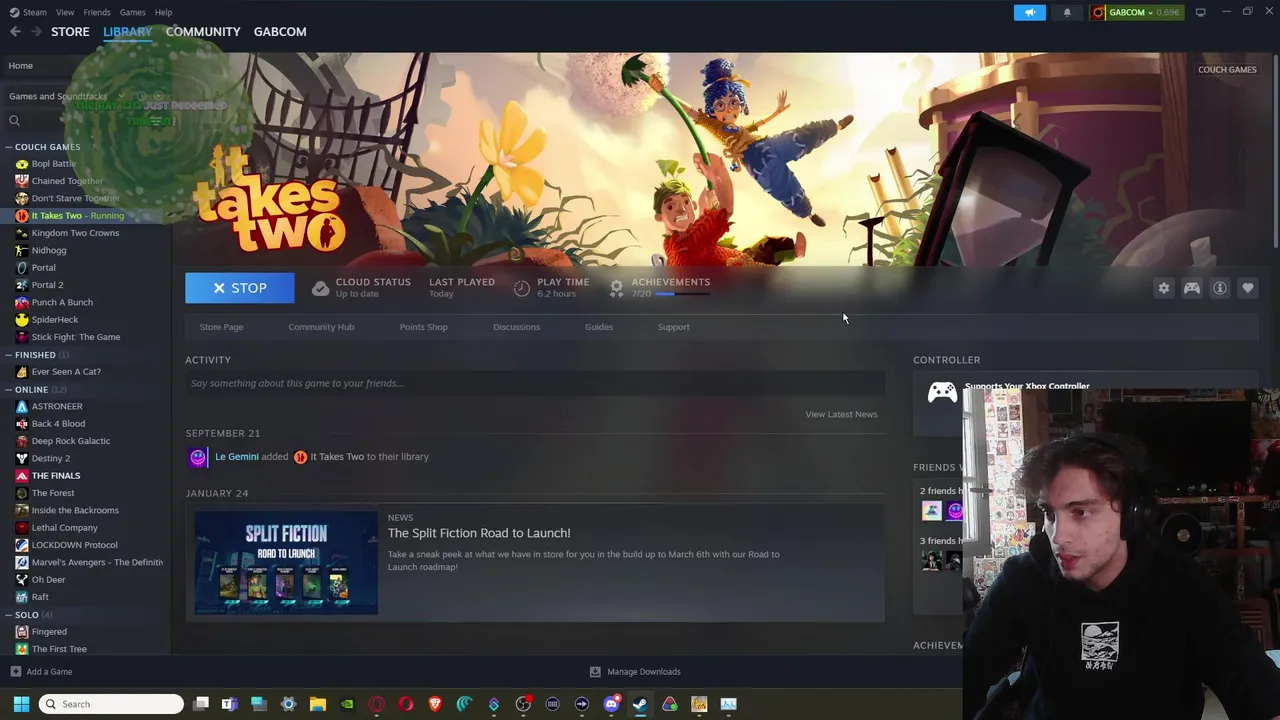1280x720 pixels.
Task: Click the ASTRONEER game icon
Action: 22,406
